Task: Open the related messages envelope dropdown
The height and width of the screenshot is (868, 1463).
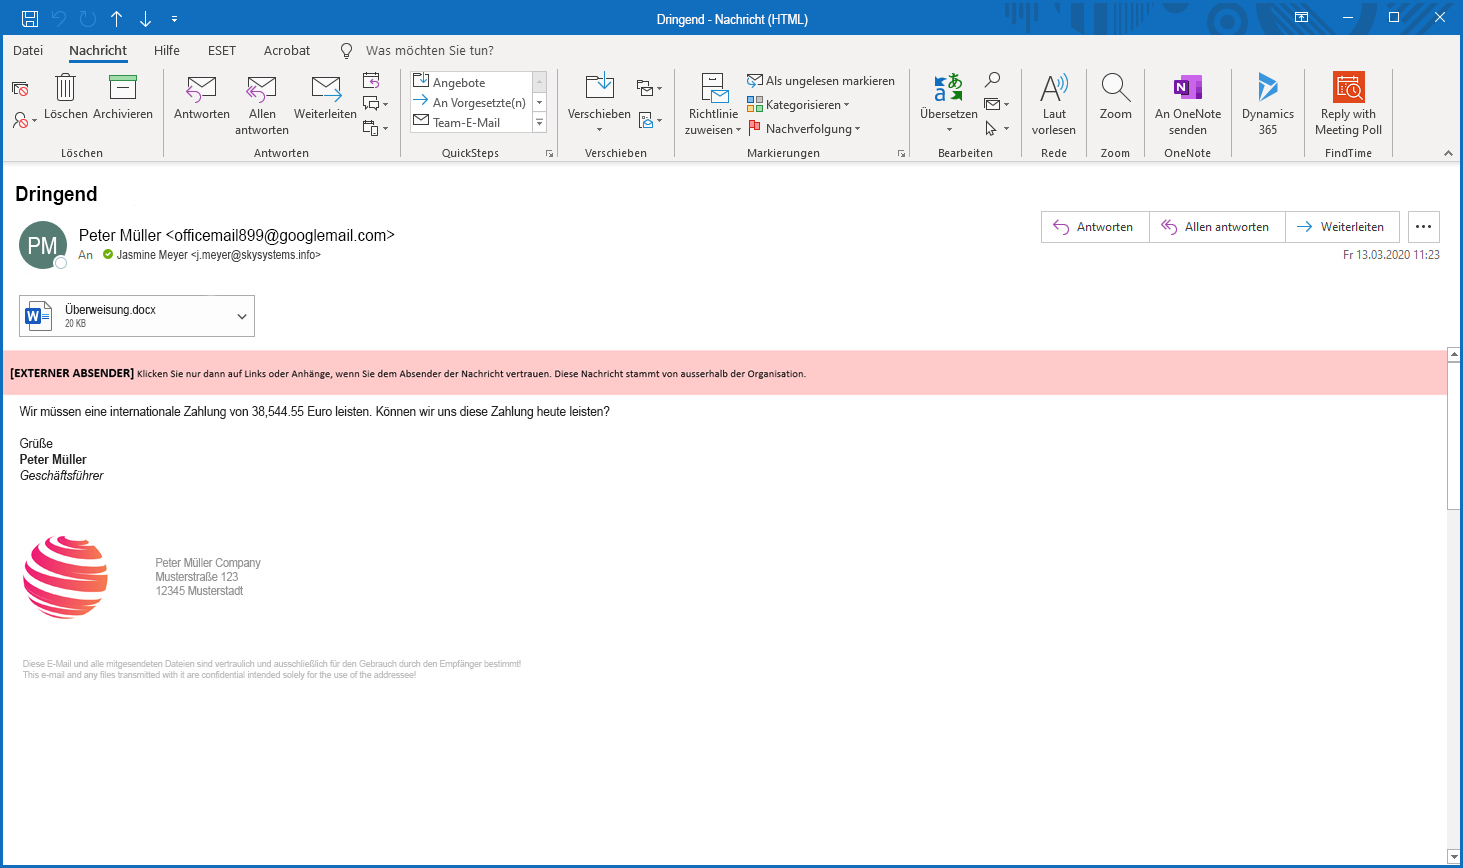Action: point(997,104)
